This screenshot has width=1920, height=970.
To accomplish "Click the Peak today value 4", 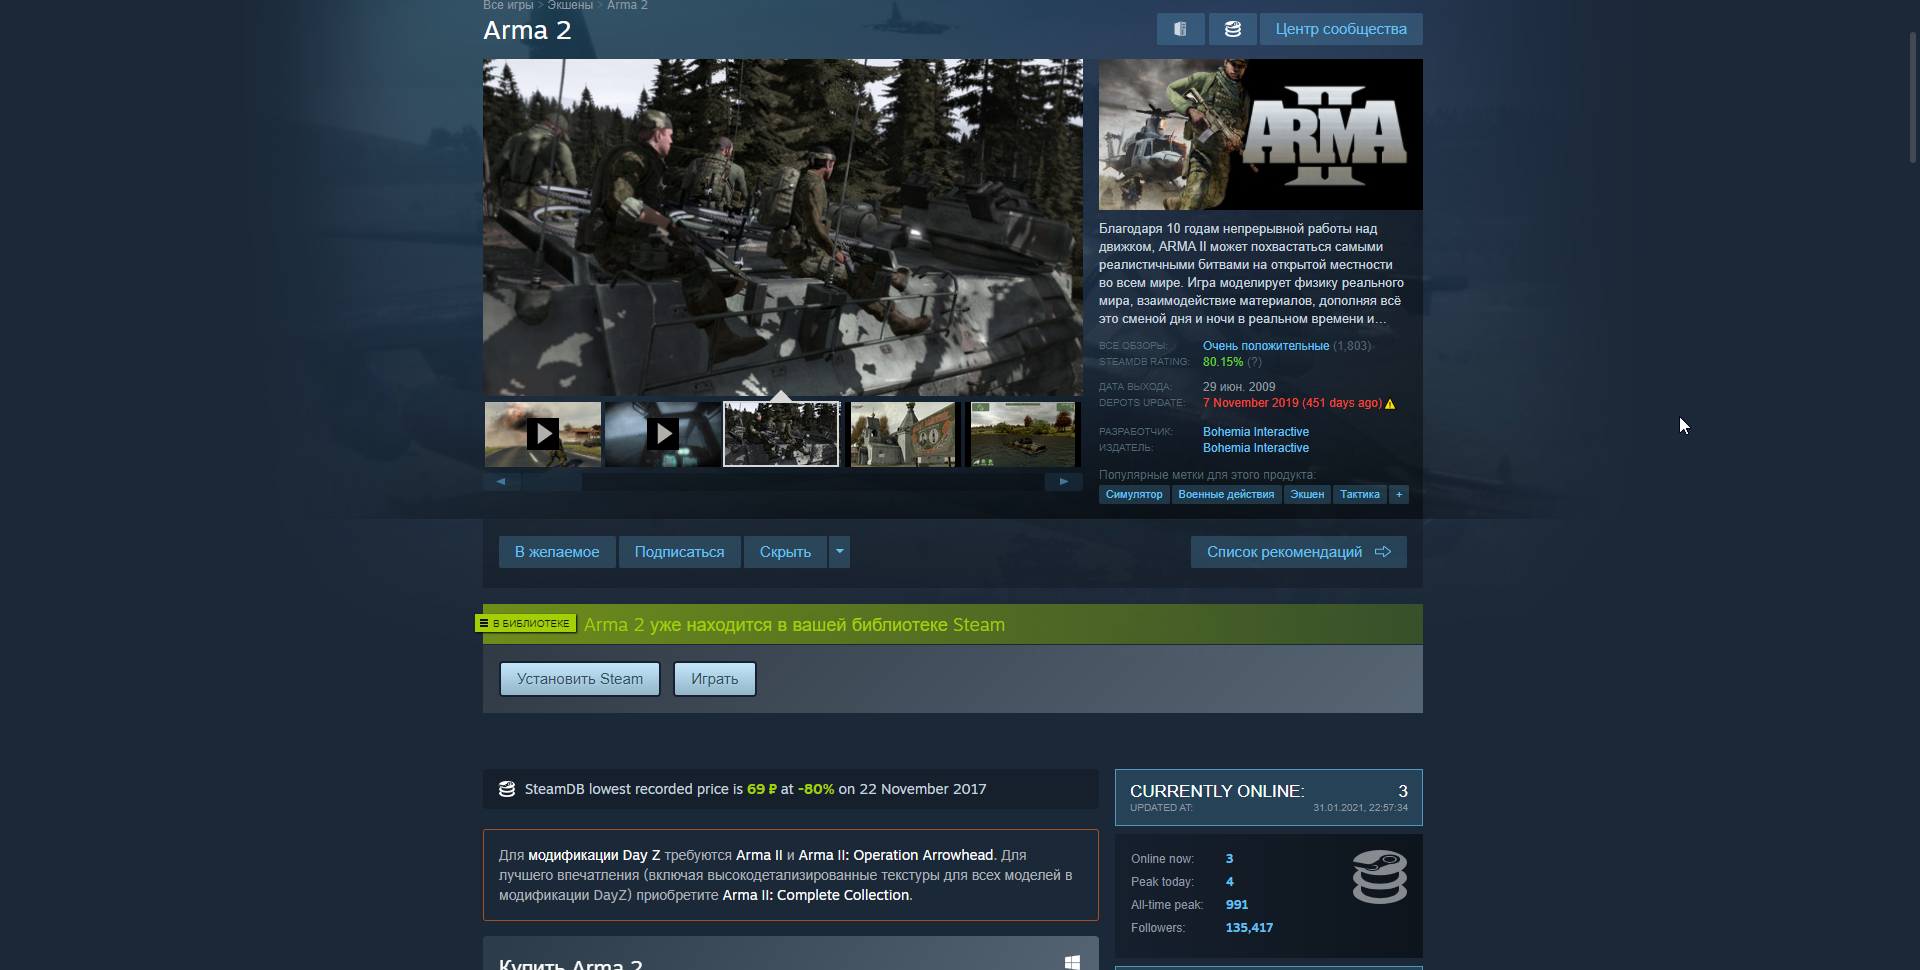I will (x=1230, y=882).
